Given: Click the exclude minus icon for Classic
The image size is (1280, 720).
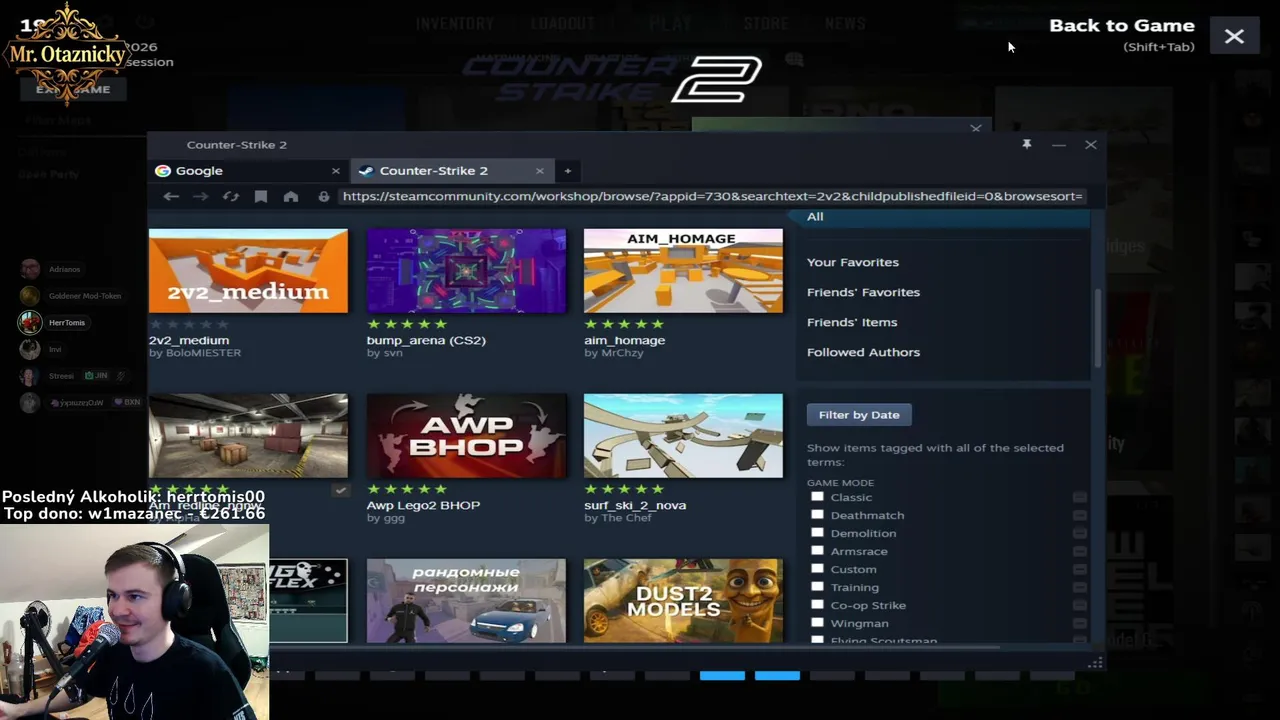Looking at the screenshot, I should (1080, 497).
